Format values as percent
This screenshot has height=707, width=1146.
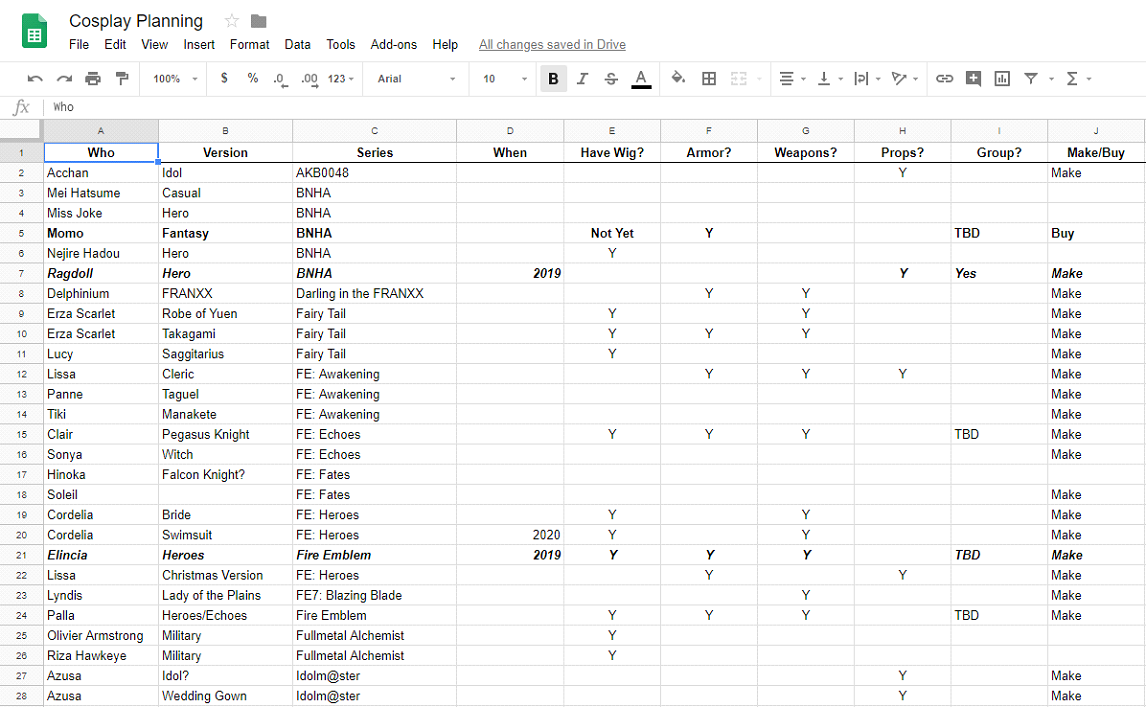[252, 78]
